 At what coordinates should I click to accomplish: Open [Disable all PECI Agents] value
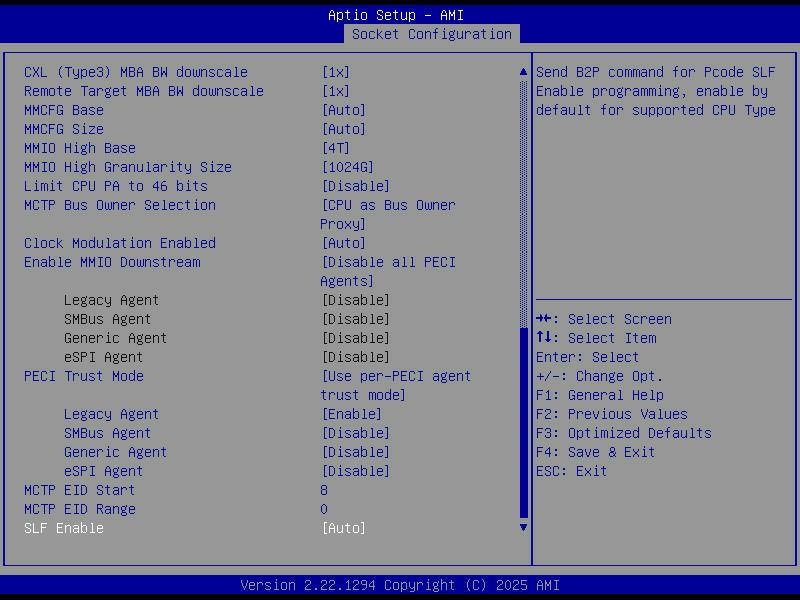tap(388, 272)
